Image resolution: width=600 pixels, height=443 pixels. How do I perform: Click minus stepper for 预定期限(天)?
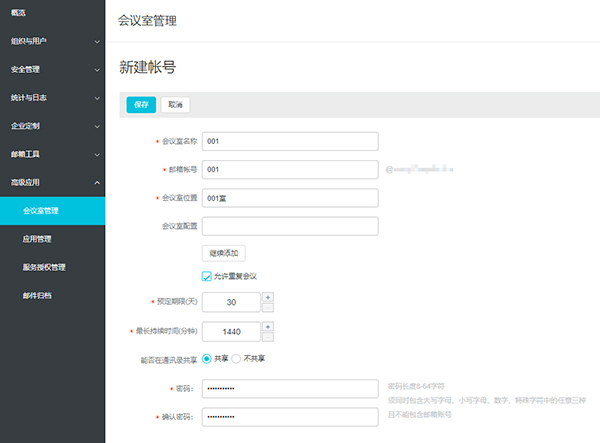pyautogui.click(x=267, y=307)
